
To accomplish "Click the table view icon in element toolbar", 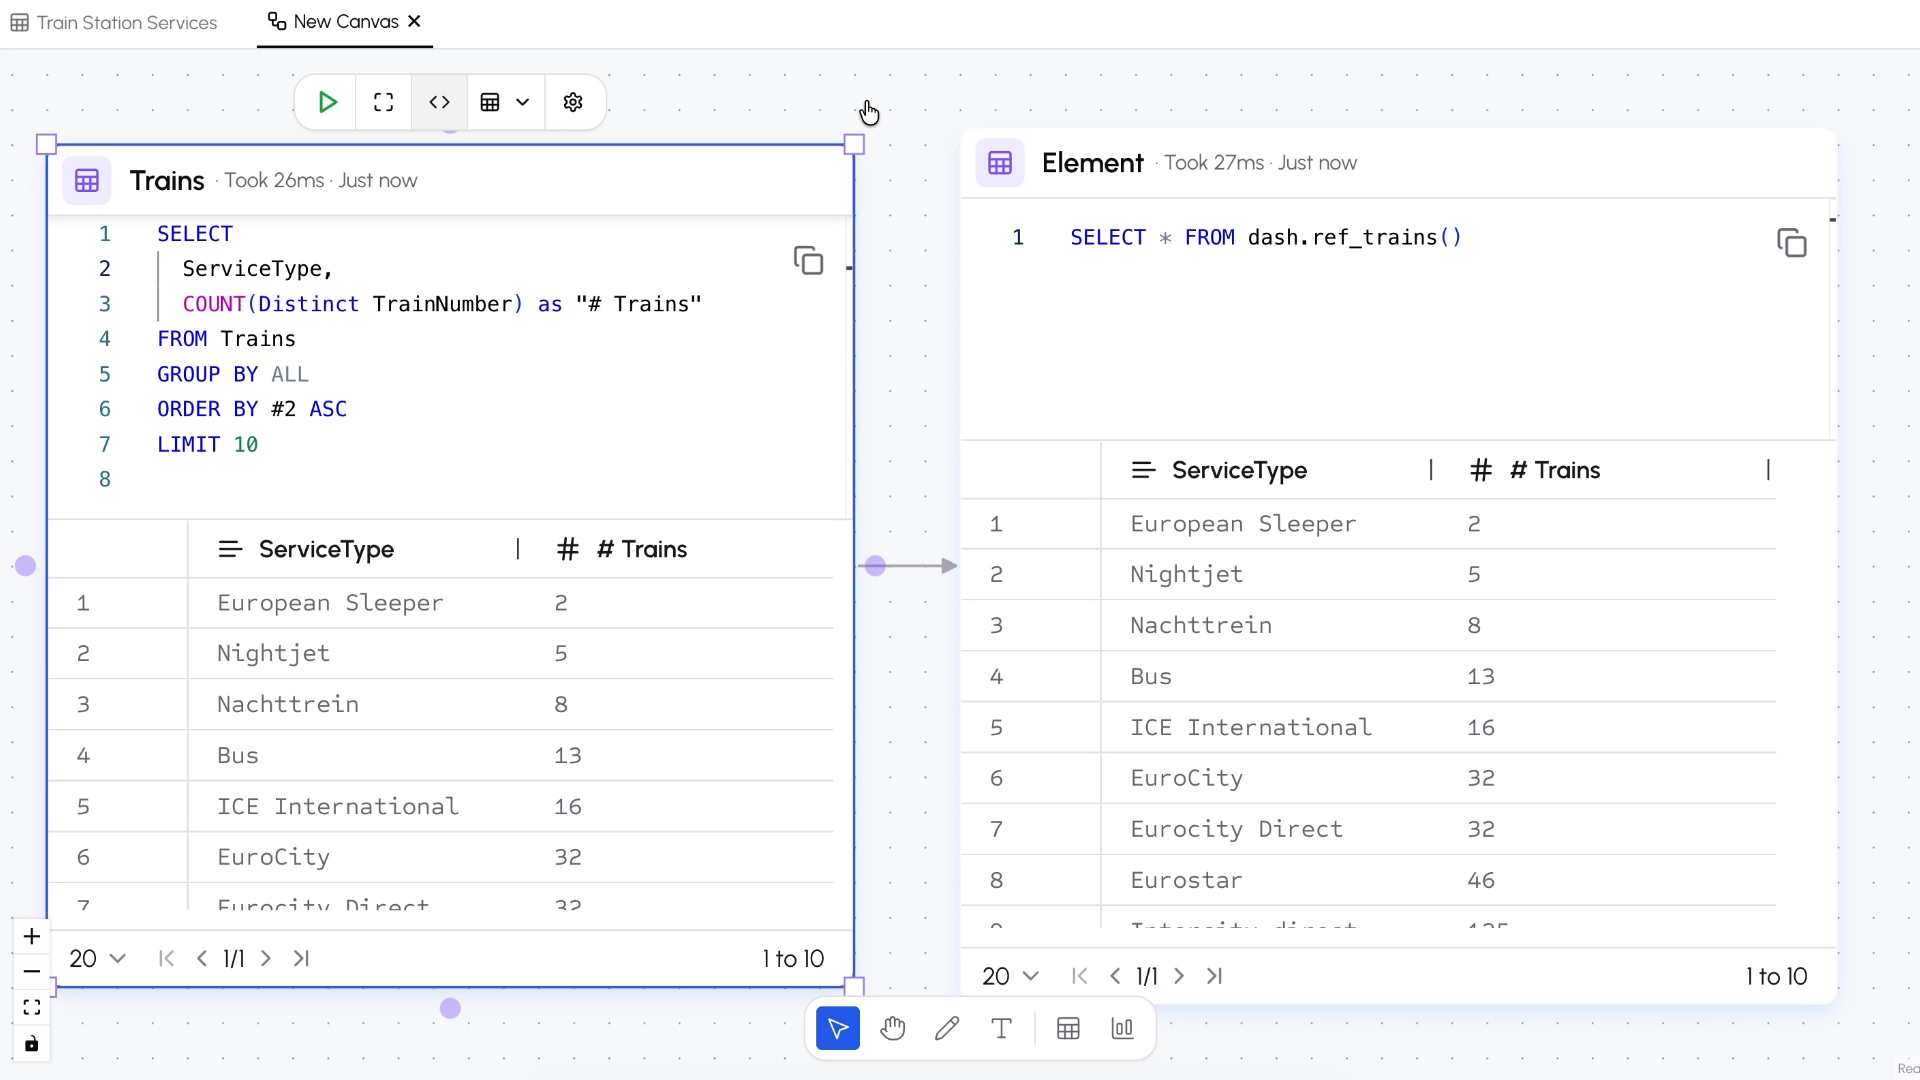I will pos(490,102).
